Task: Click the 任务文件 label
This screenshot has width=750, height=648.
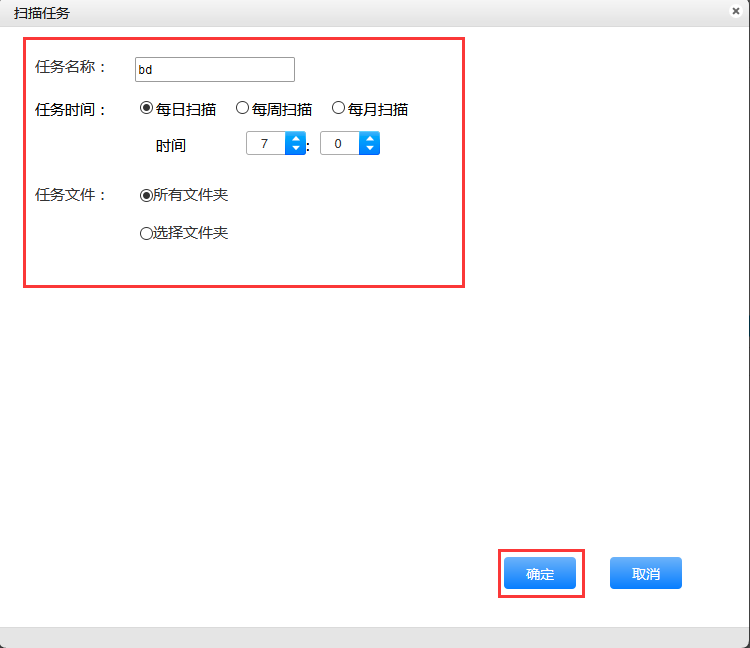Action: [70, 195]
